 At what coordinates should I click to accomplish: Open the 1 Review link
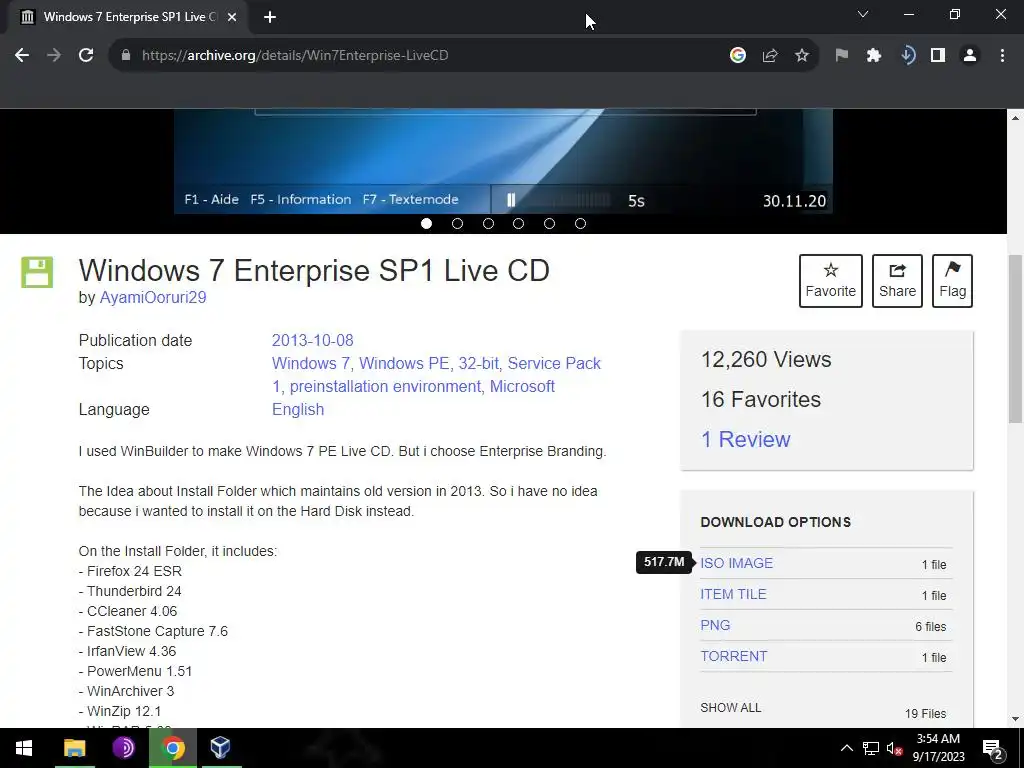coord(746,439)
